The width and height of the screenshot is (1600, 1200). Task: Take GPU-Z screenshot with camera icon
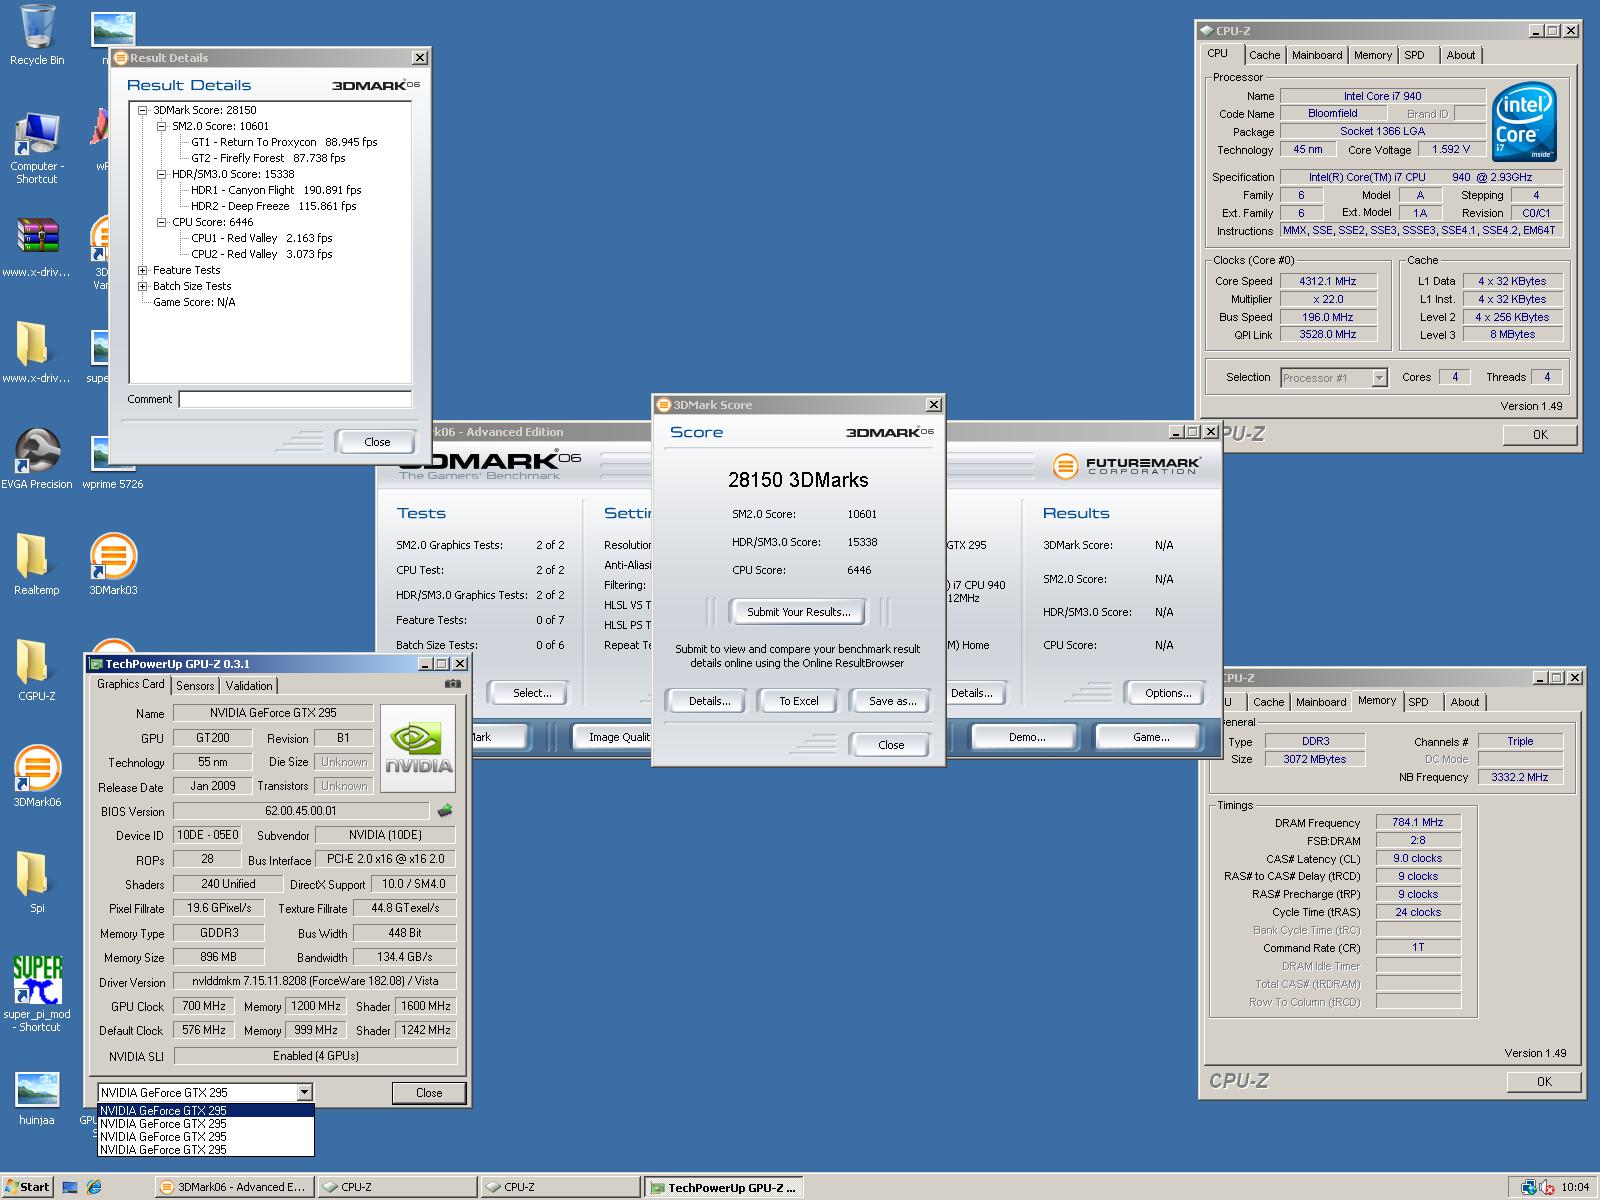coord(452,684)
